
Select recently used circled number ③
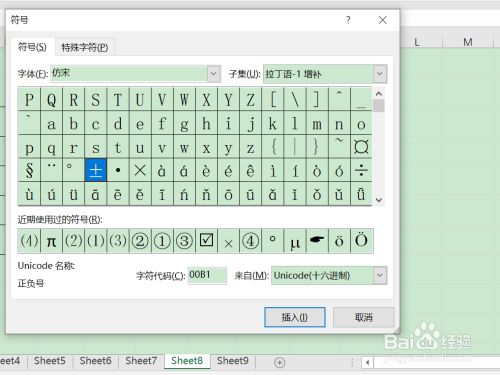point(184,241)
